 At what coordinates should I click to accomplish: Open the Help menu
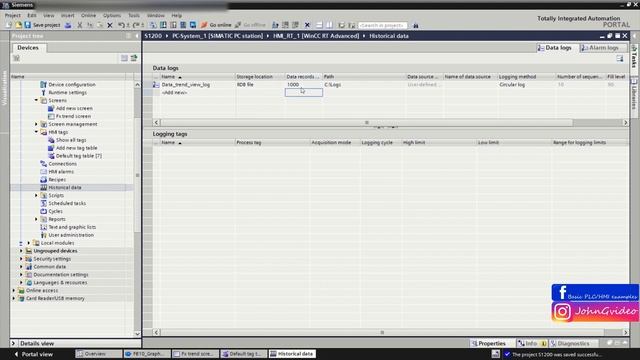pyautogui.click(x=177, y=15)
